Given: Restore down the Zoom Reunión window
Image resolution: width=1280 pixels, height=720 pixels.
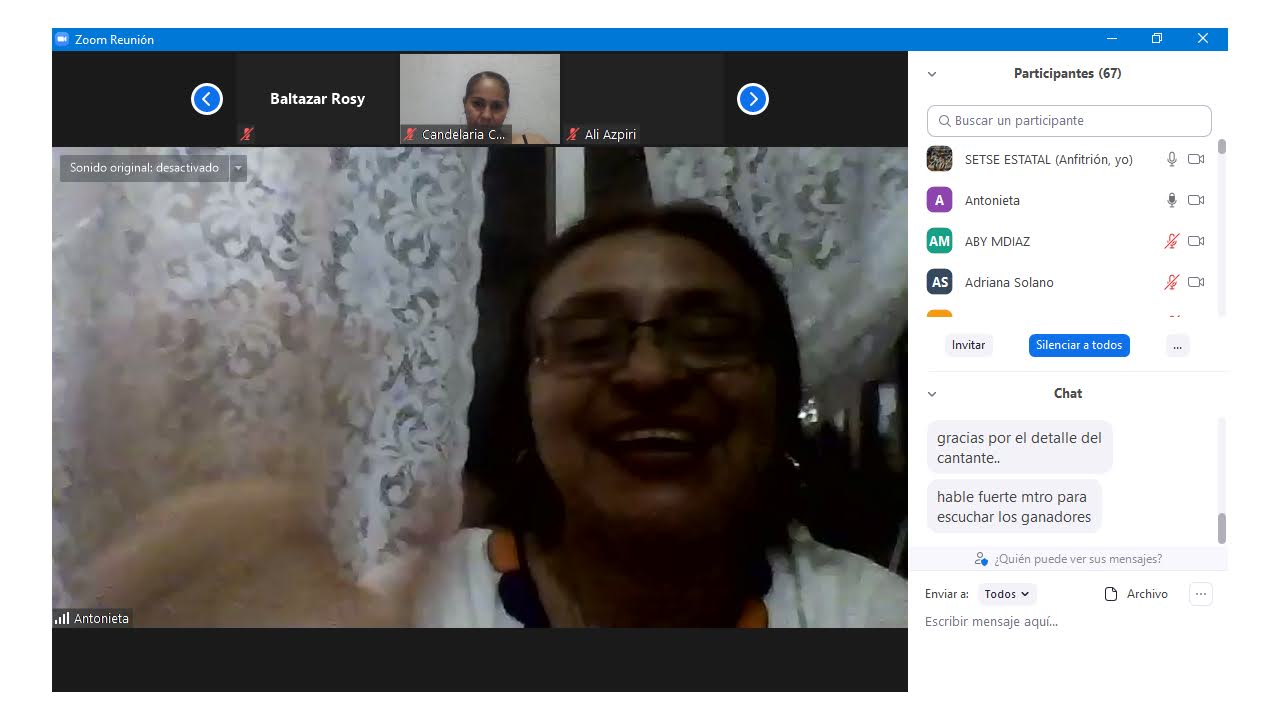Looking at the screenshot, I should click(1157, 39).
